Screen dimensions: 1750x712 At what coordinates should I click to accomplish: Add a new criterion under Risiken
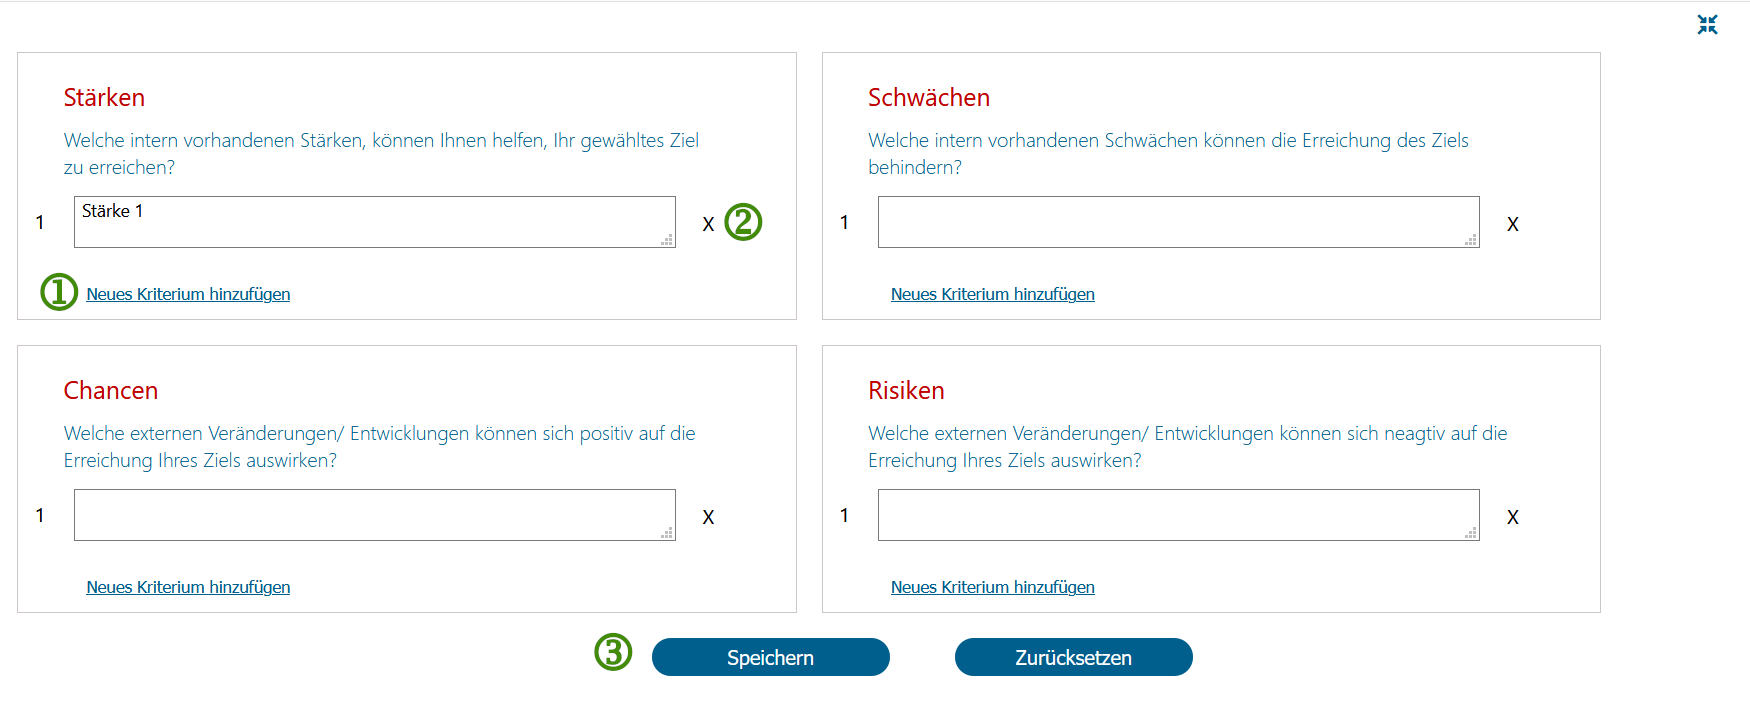pyautogui.click(x=993, y=587)
